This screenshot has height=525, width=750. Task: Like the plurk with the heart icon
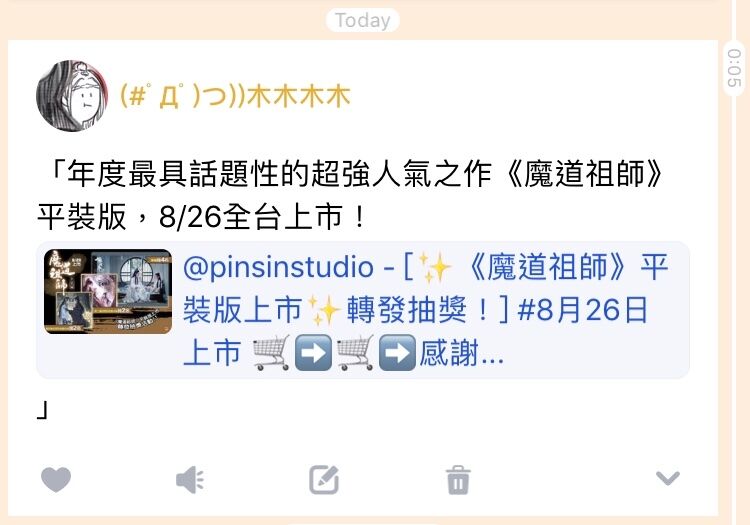56,479
